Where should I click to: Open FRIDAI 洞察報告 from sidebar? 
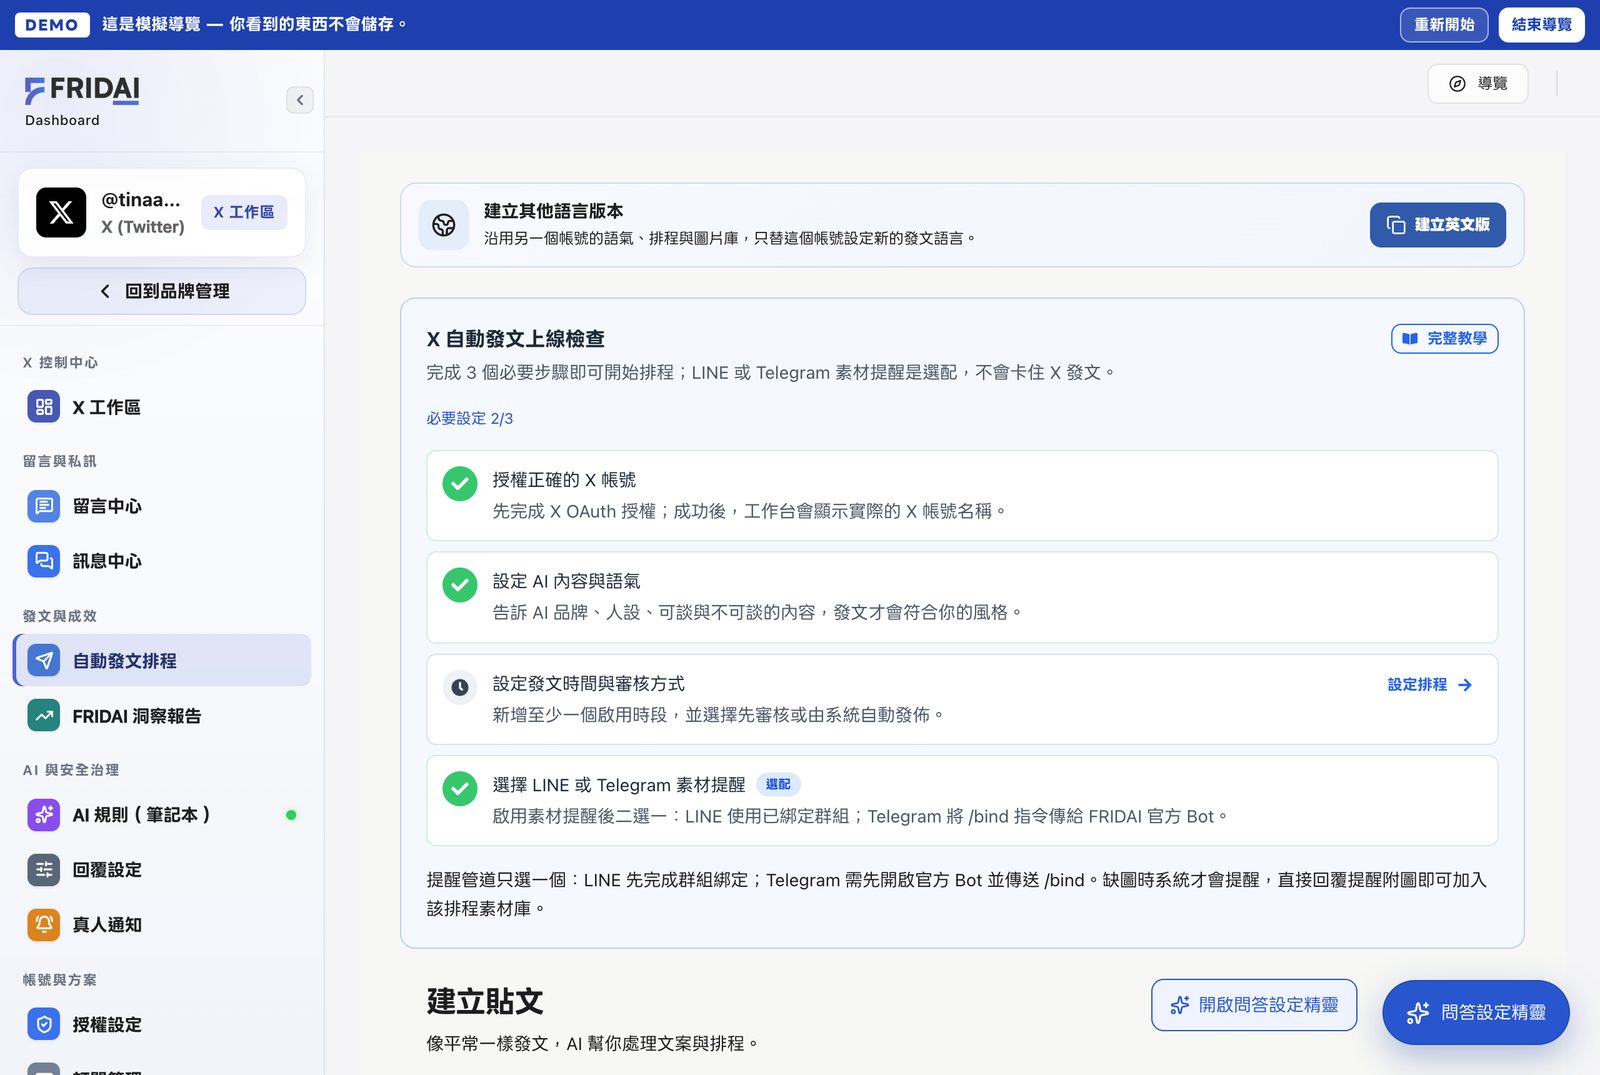pos(162,716)
